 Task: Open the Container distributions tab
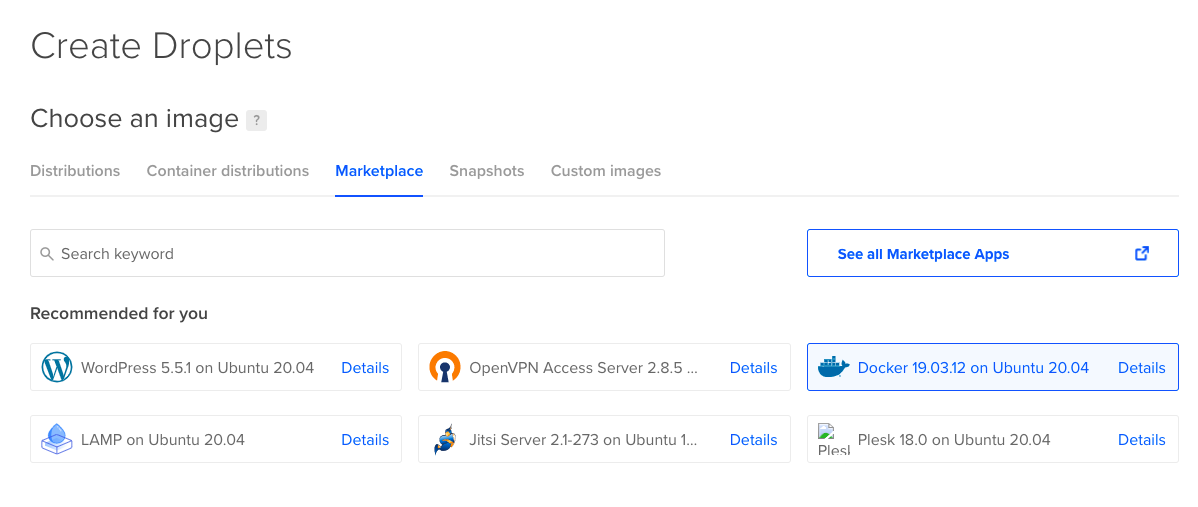(228, 171)
